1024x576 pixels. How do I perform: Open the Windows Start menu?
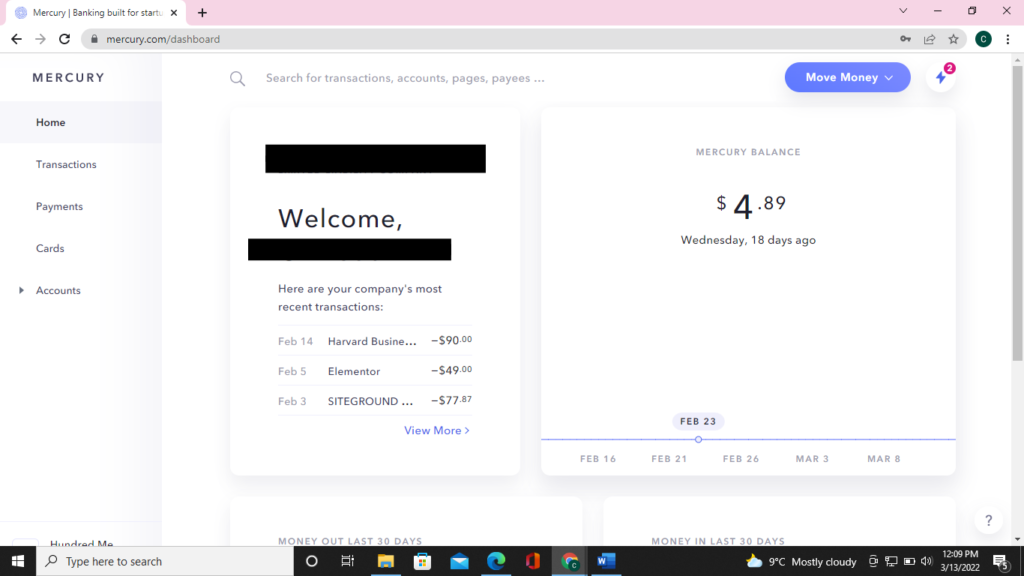coord(18,561)
